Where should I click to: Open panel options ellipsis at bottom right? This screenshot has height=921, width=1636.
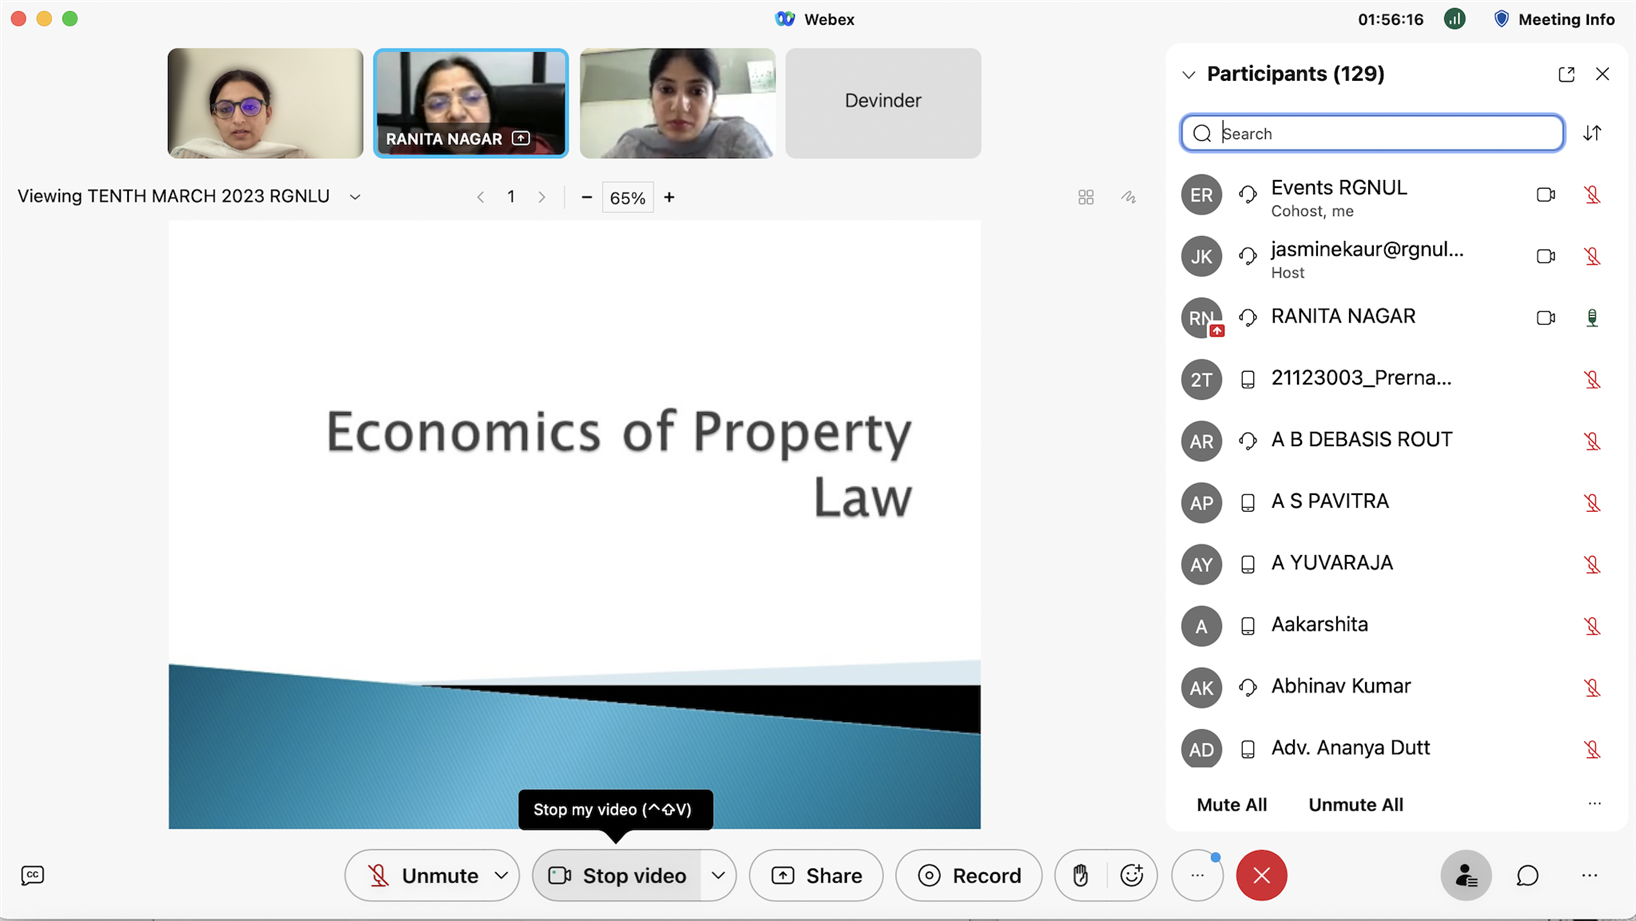1589,875
